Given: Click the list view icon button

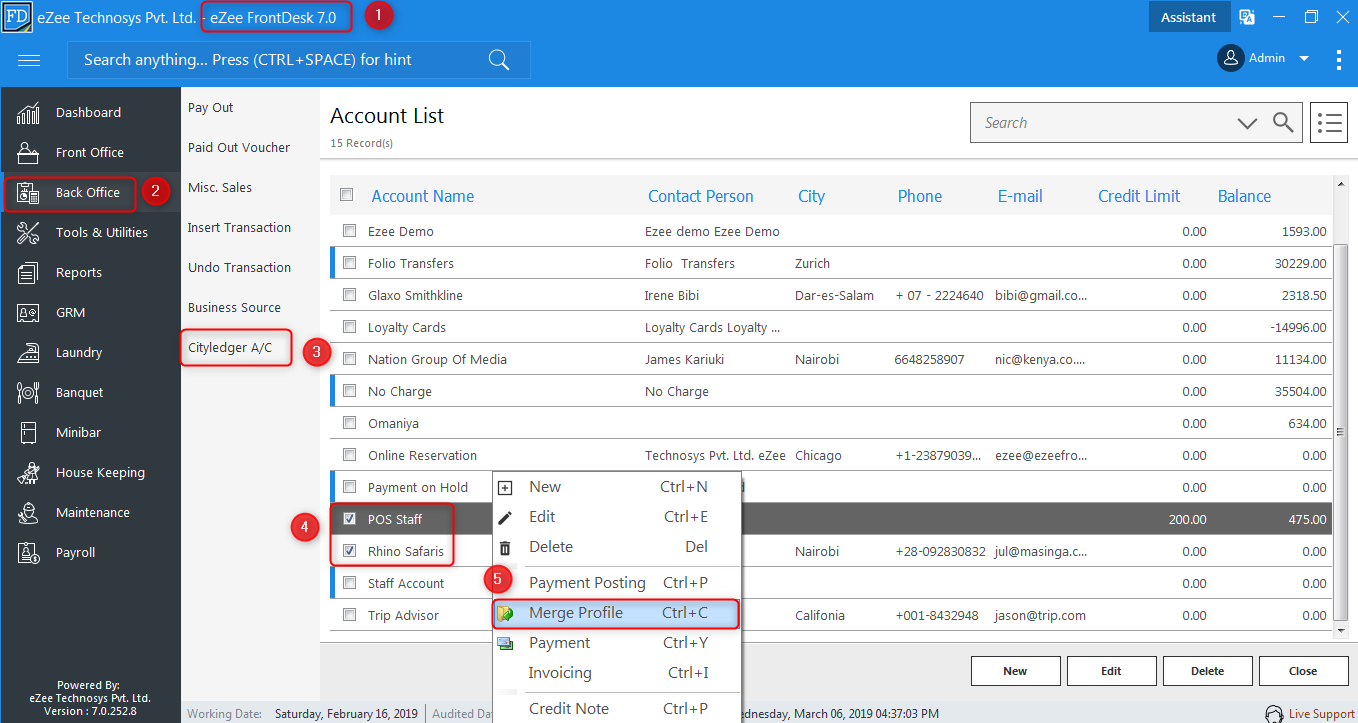Looking at the screenshot, I should [1329, 123].
